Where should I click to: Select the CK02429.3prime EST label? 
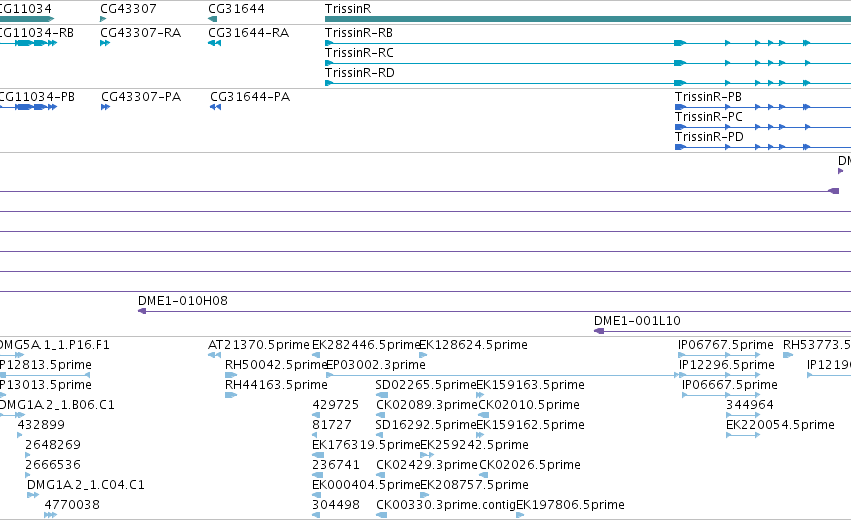pyautogui.click(x=427, y=465)
